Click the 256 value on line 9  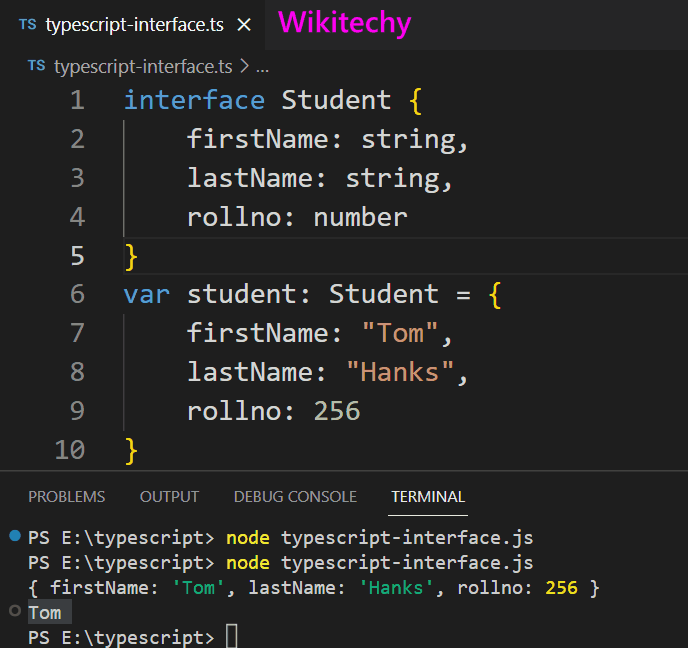tap(337, 411)
